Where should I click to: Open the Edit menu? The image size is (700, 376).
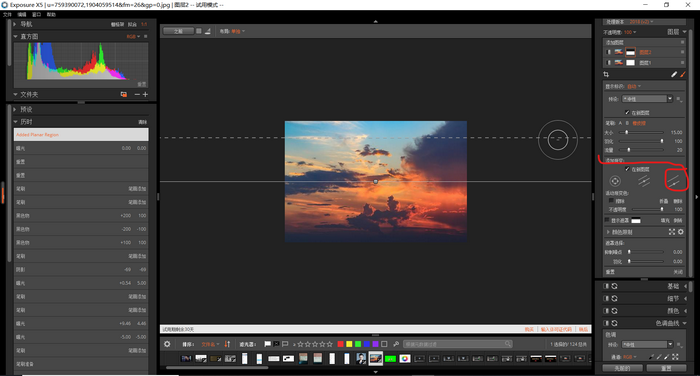tap(22, 15)
